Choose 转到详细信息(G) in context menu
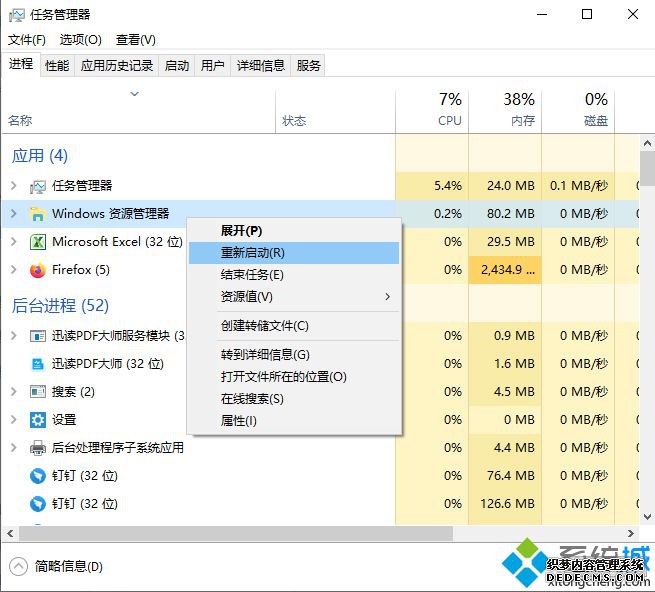The width and height of the screenshot is (655, 592). pos(294,355)
